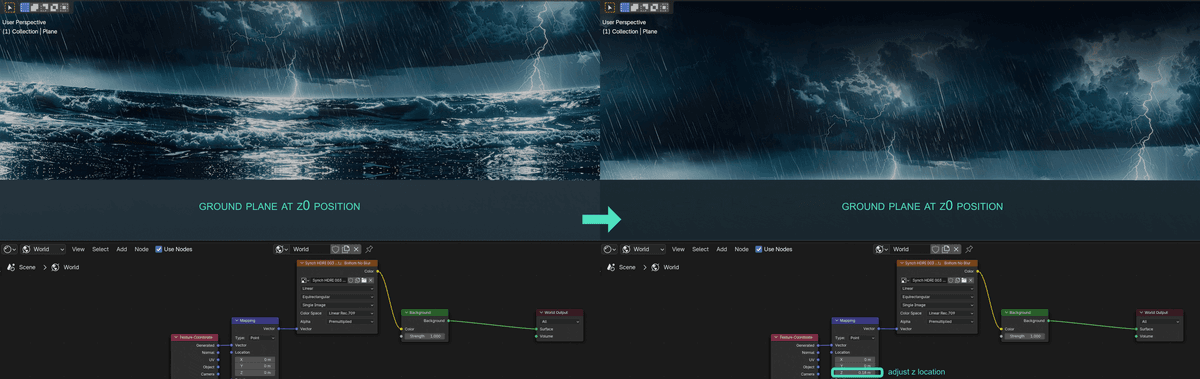Toggle pin icon in right editor header
The width and height of the screenshot is (1200, 379).
[969, 249]
